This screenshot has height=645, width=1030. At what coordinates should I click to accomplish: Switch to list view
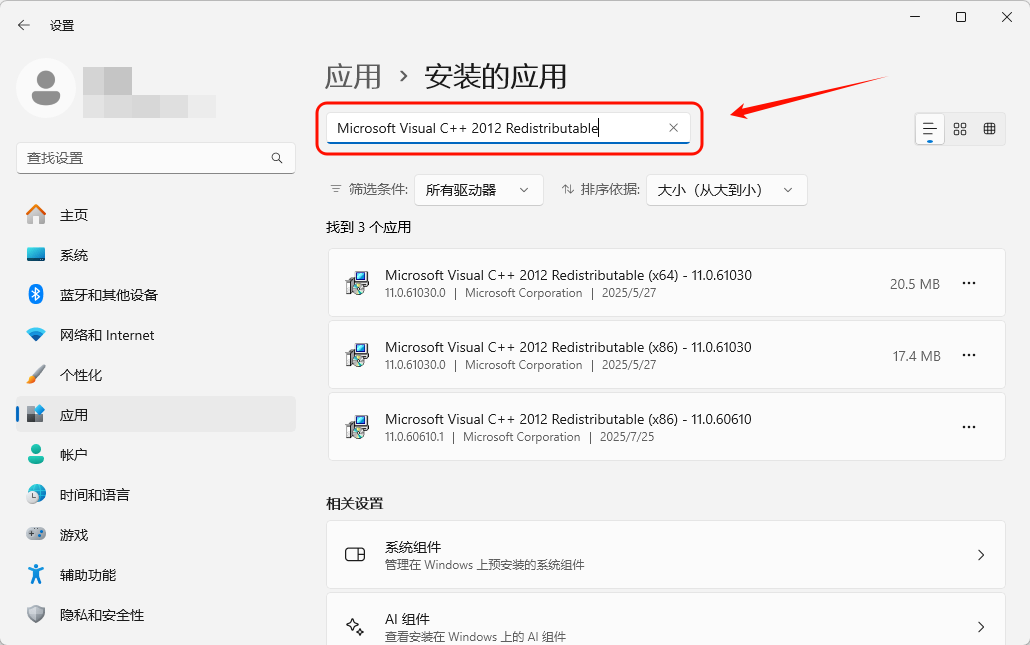point(929,129)
